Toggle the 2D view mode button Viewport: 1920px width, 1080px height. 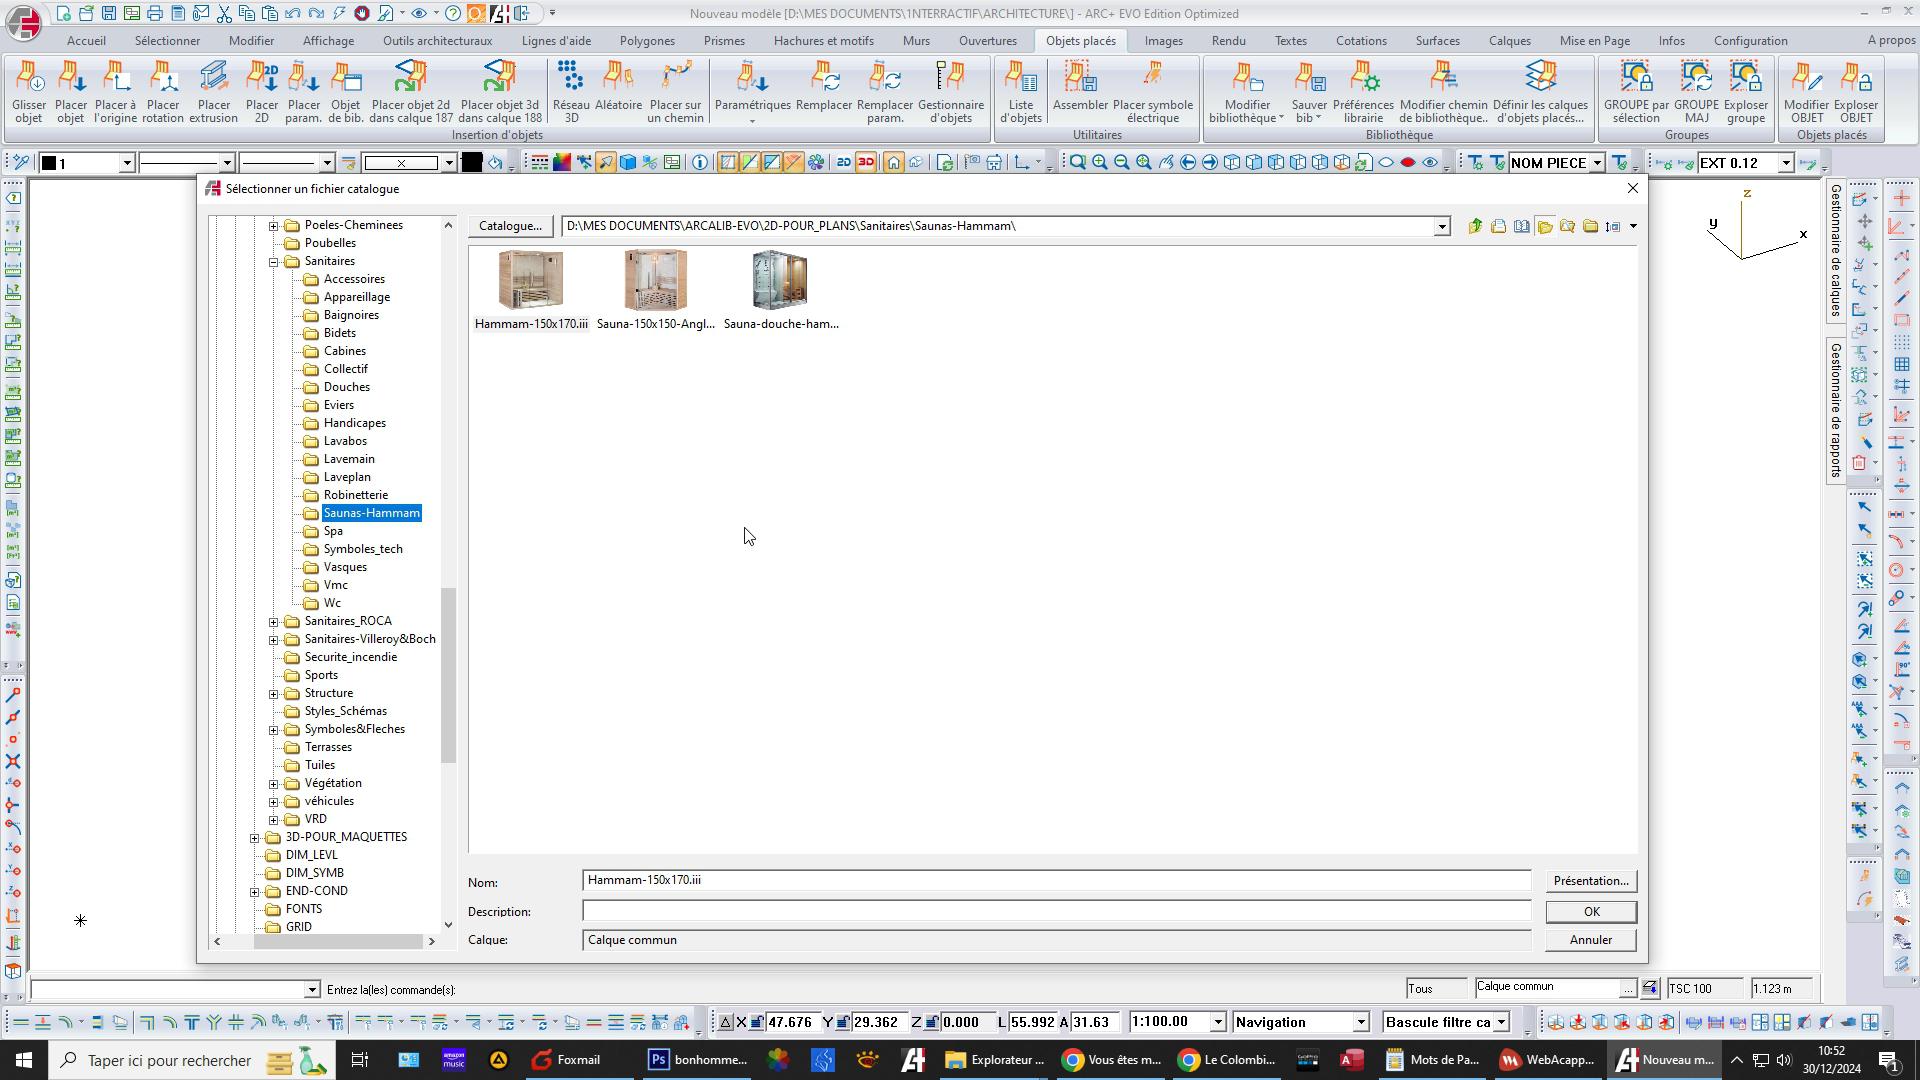click(843, 163)
